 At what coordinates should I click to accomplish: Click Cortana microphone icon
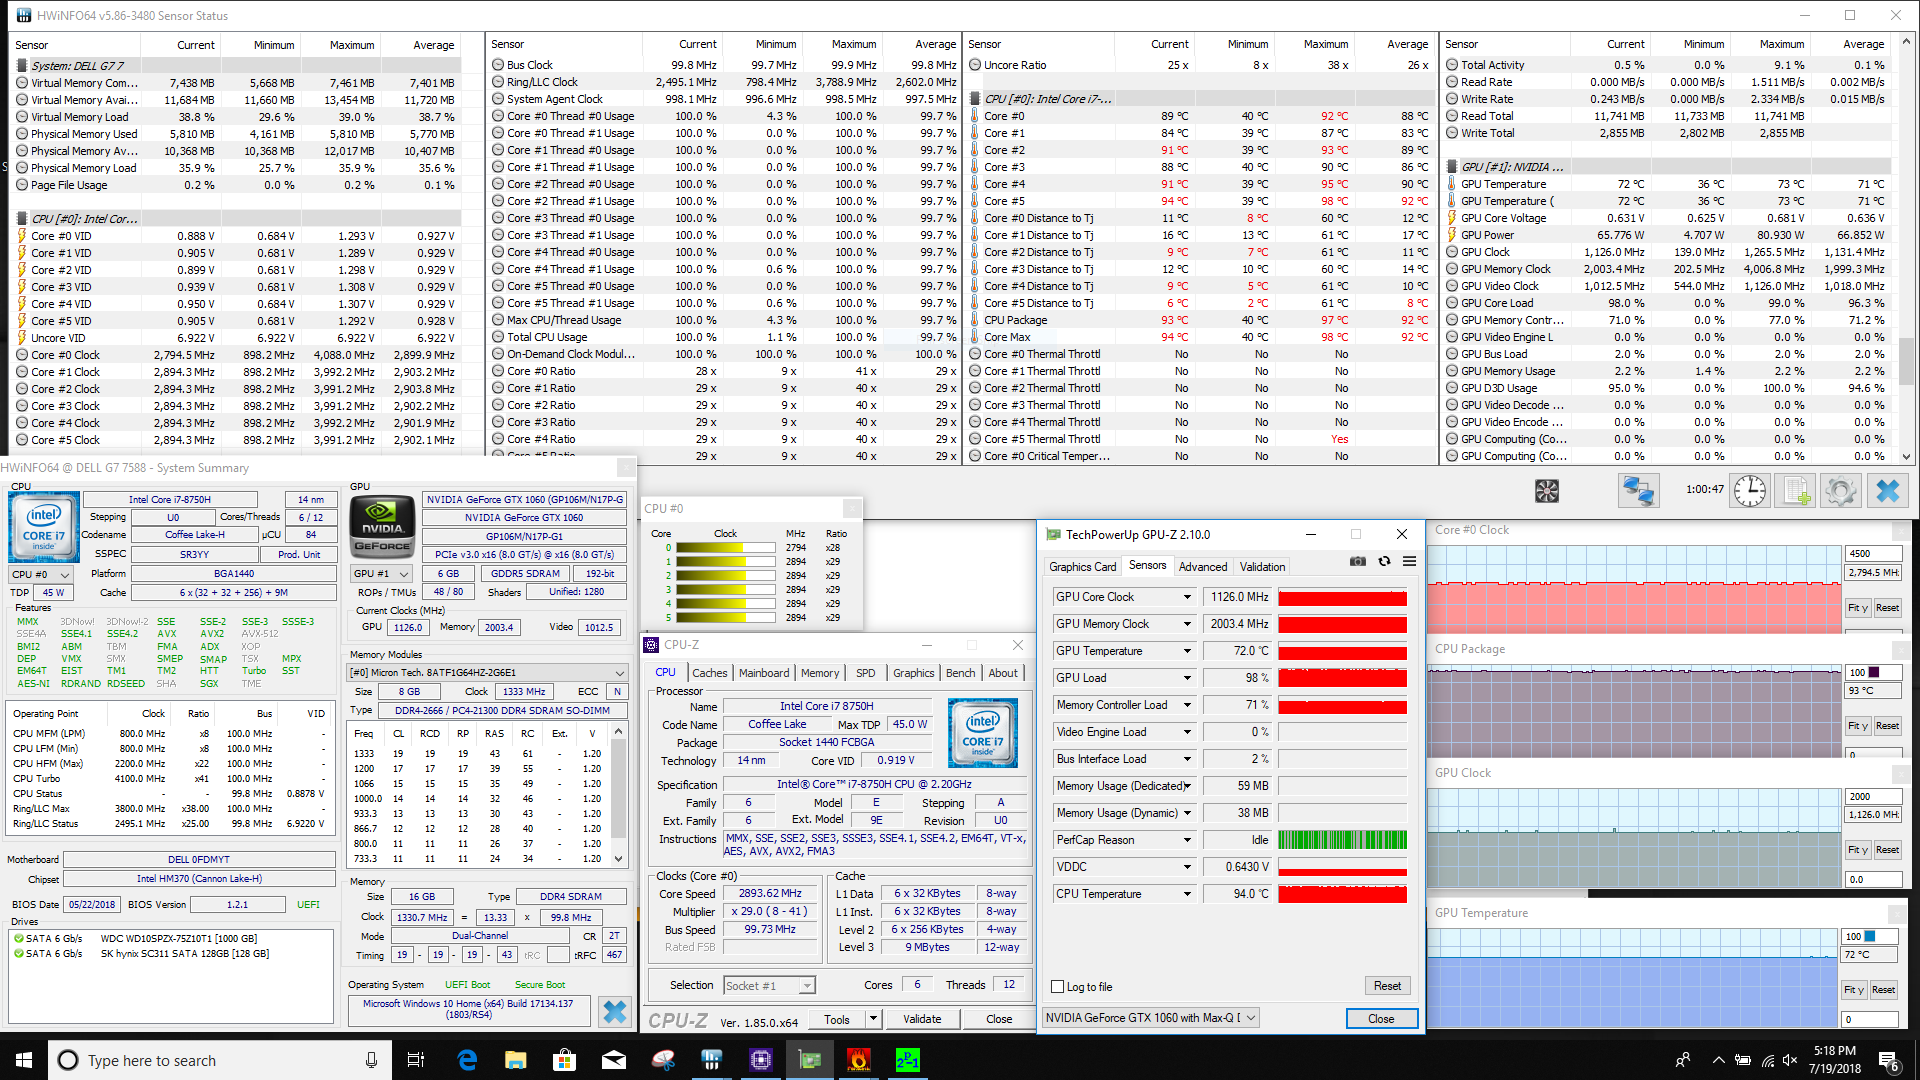click(x=371, y=1060)
